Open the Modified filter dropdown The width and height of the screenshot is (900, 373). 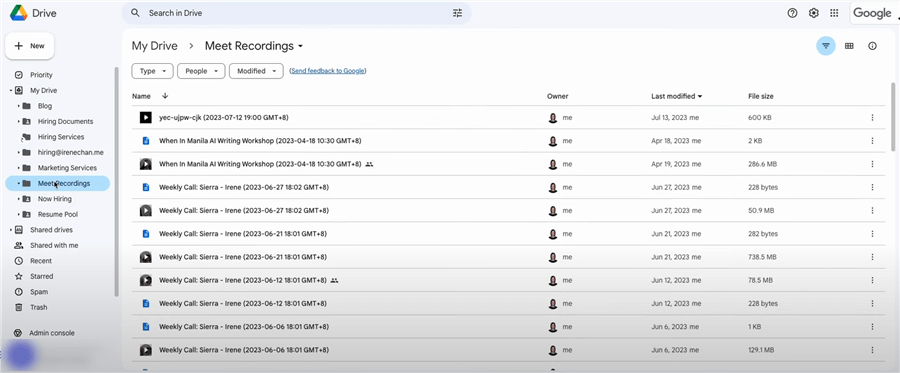tap(256, 71)
